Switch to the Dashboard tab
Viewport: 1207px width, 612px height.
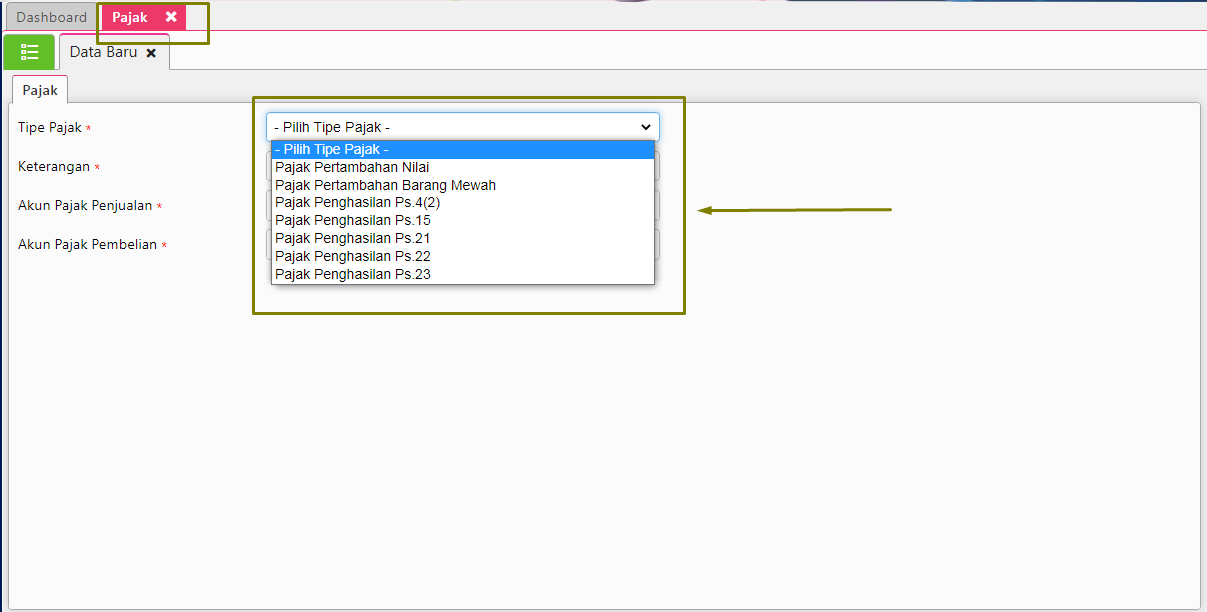point(51,17)
